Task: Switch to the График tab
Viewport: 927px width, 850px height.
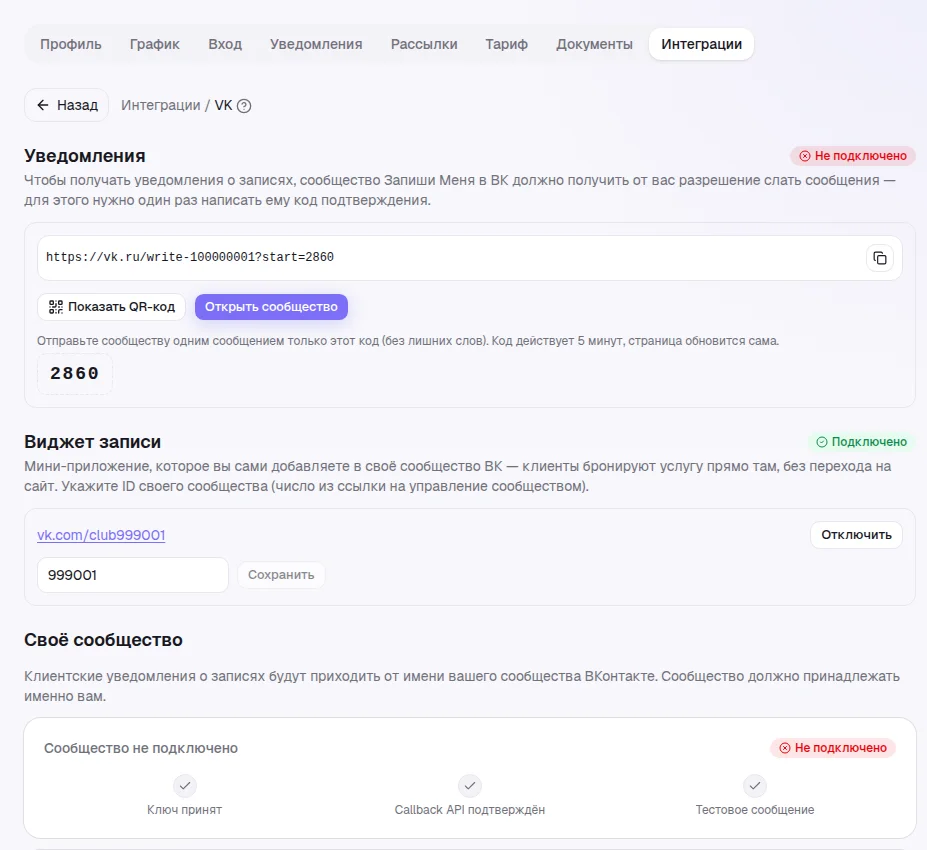Action: (x=155, y=44)
